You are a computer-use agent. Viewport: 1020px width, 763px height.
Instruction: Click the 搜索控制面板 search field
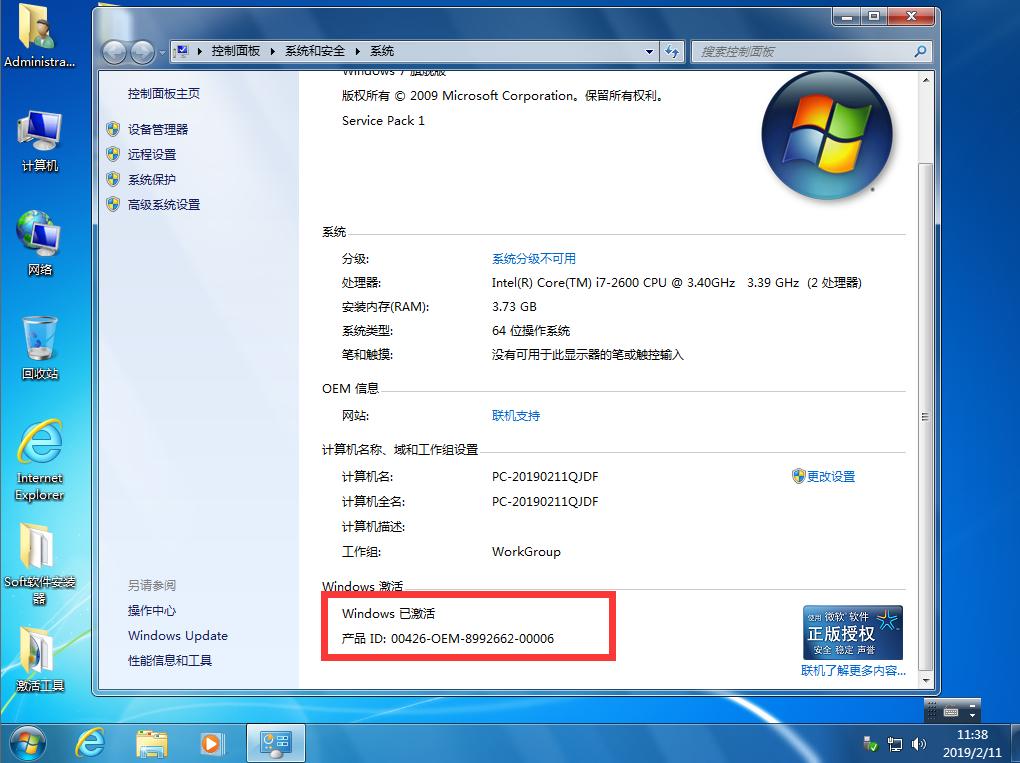coord(810,51)
